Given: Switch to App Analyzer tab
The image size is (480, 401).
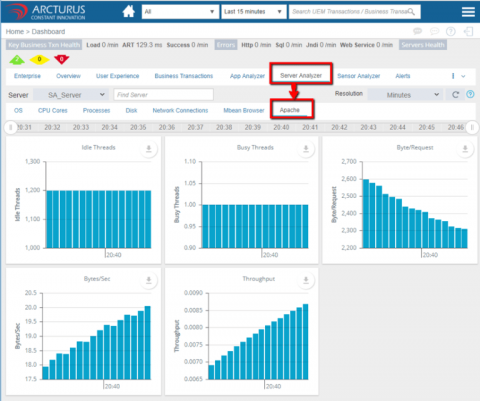Looking at the screenshot, I should (247, 76).
